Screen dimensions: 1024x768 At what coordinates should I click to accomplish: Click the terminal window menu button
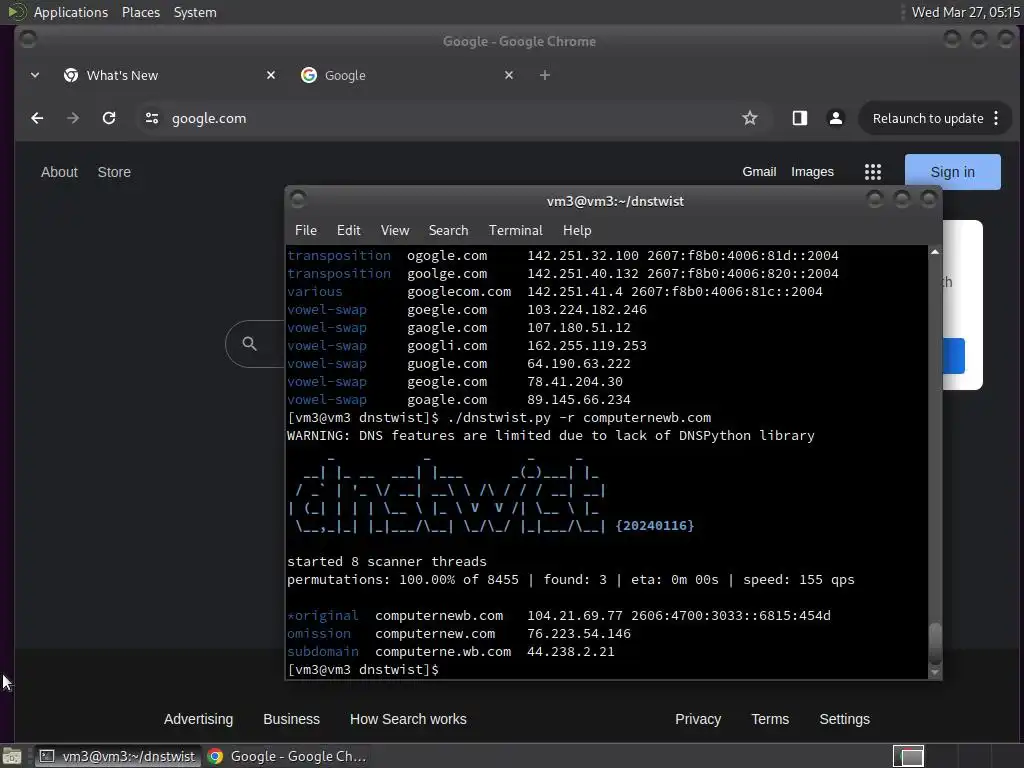tap(298, 199)
